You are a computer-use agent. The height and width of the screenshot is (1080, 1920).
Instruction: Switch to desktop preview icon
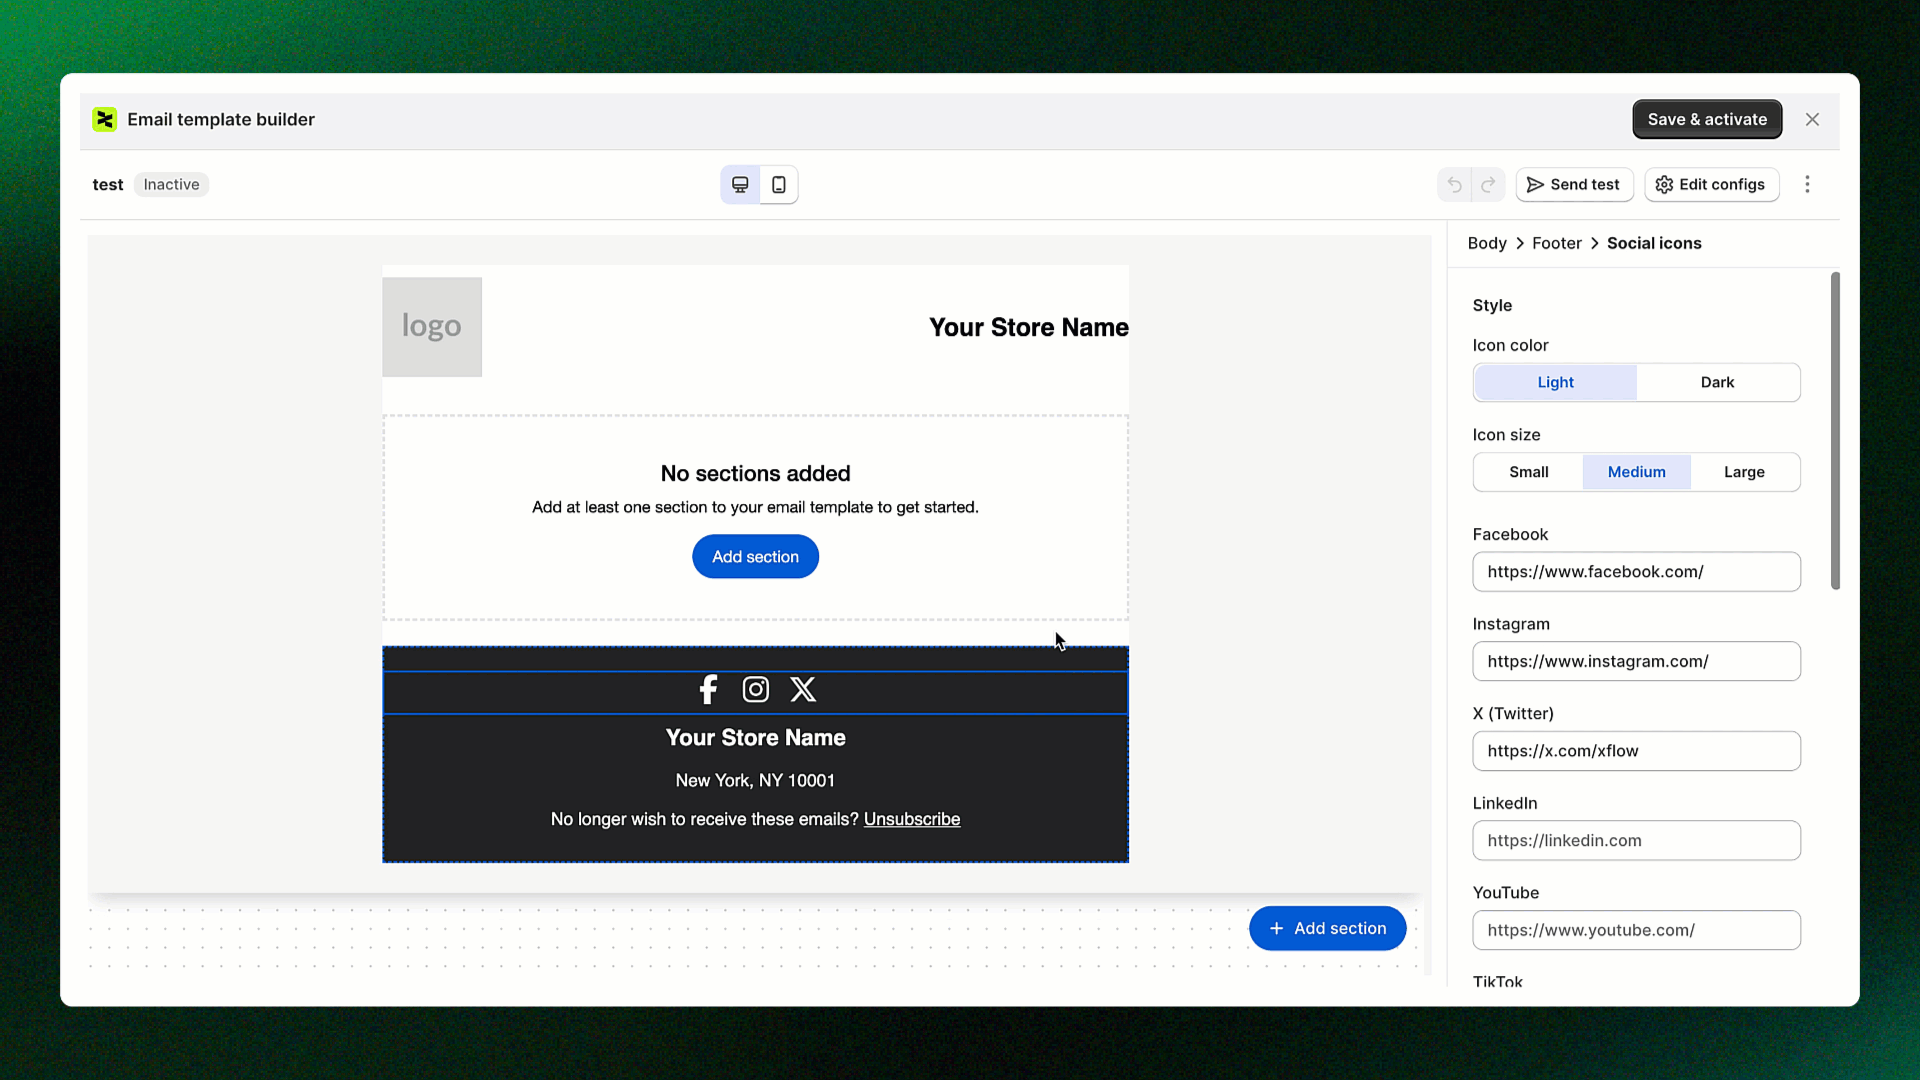[740, 185]
